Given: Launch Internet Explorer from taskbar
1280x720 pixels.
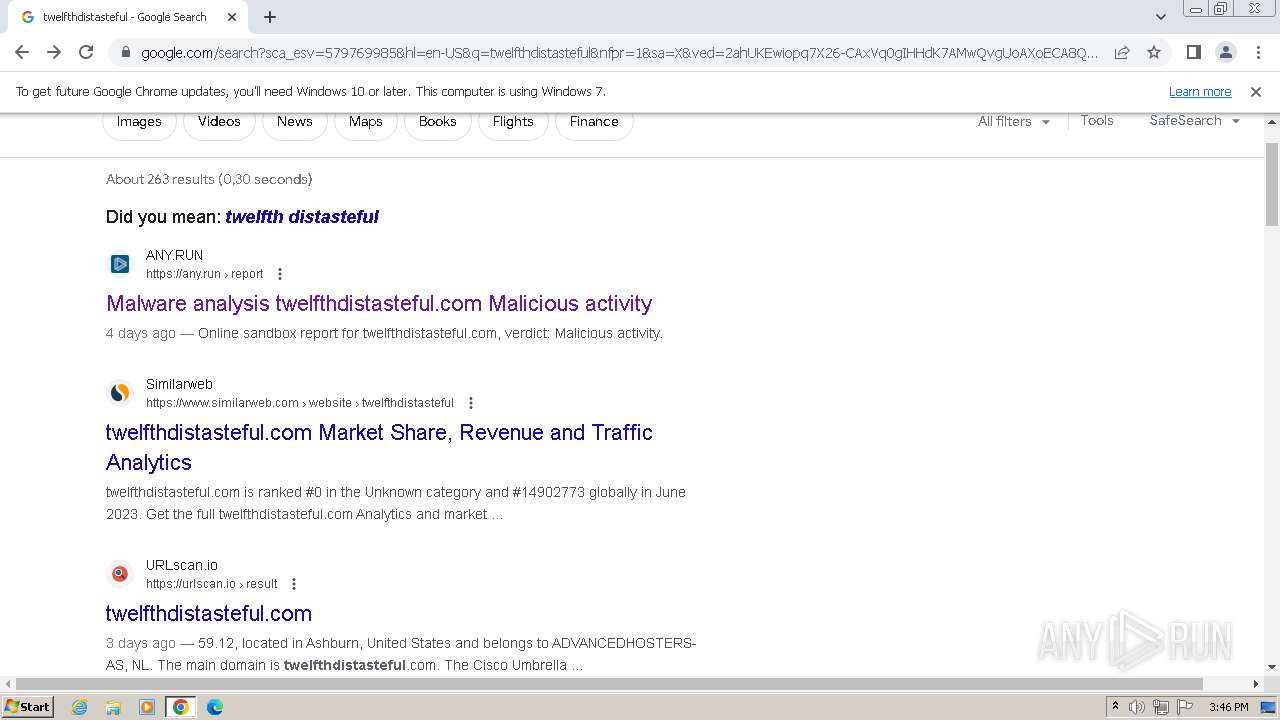Looking at the screenshot, I should coord(79,707).
